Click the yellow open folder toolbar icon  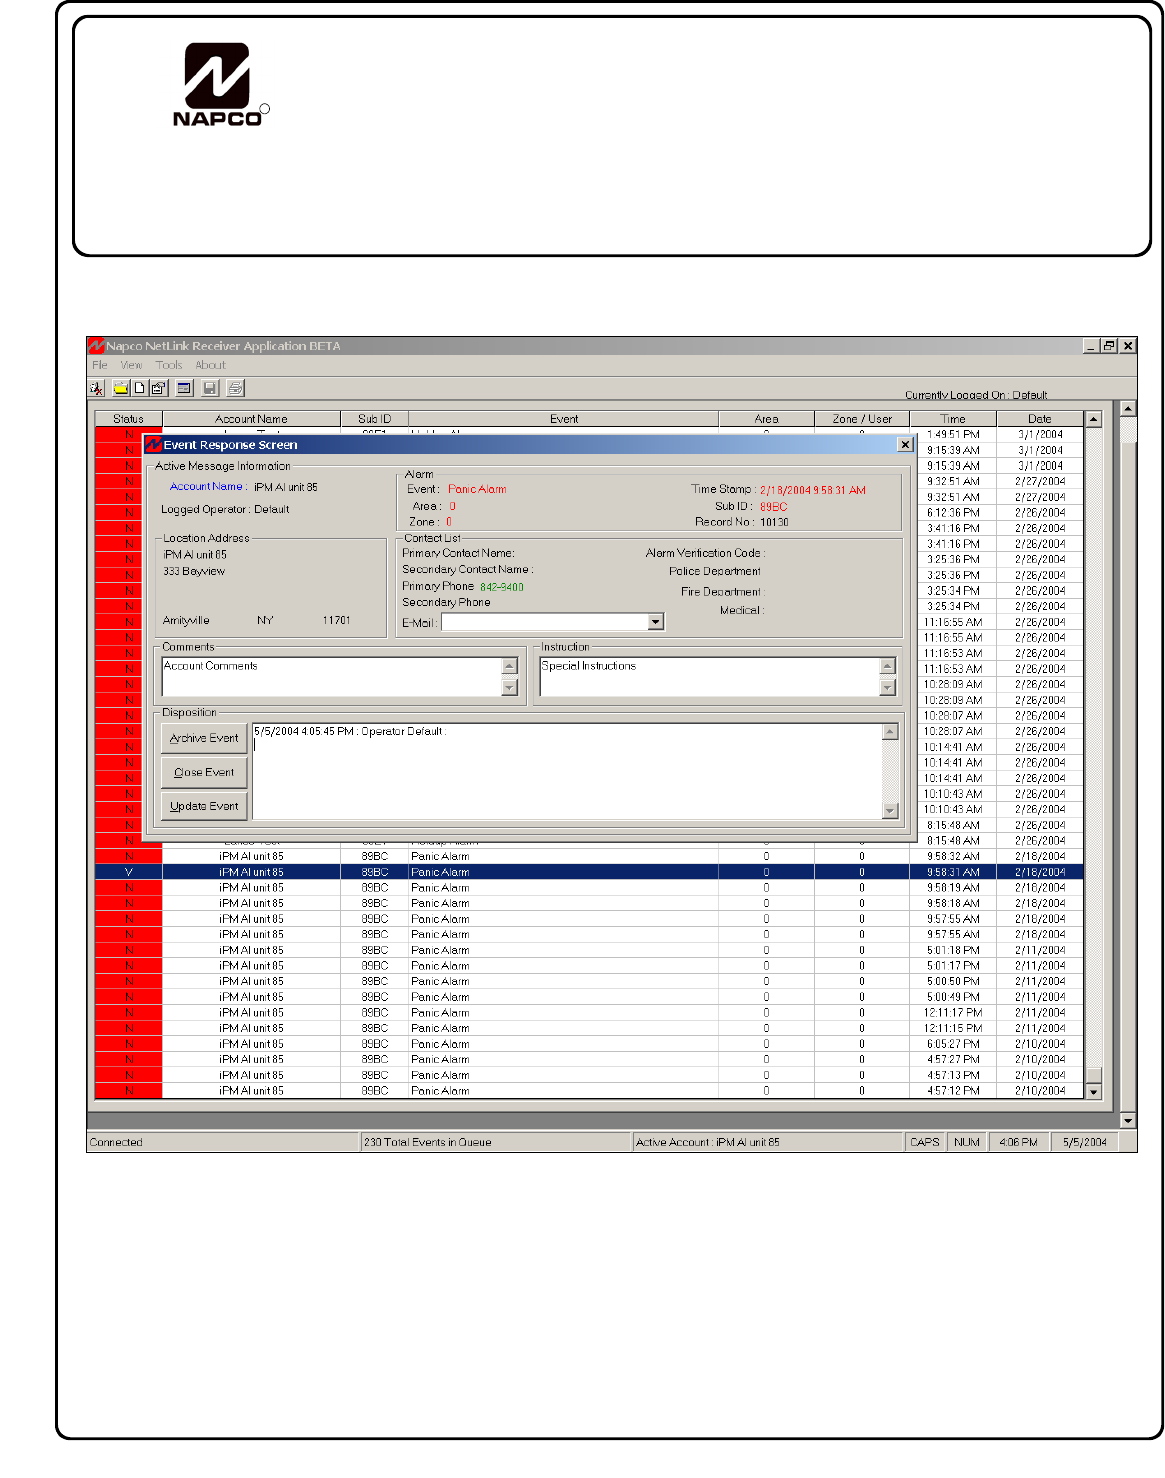point(121,388)
